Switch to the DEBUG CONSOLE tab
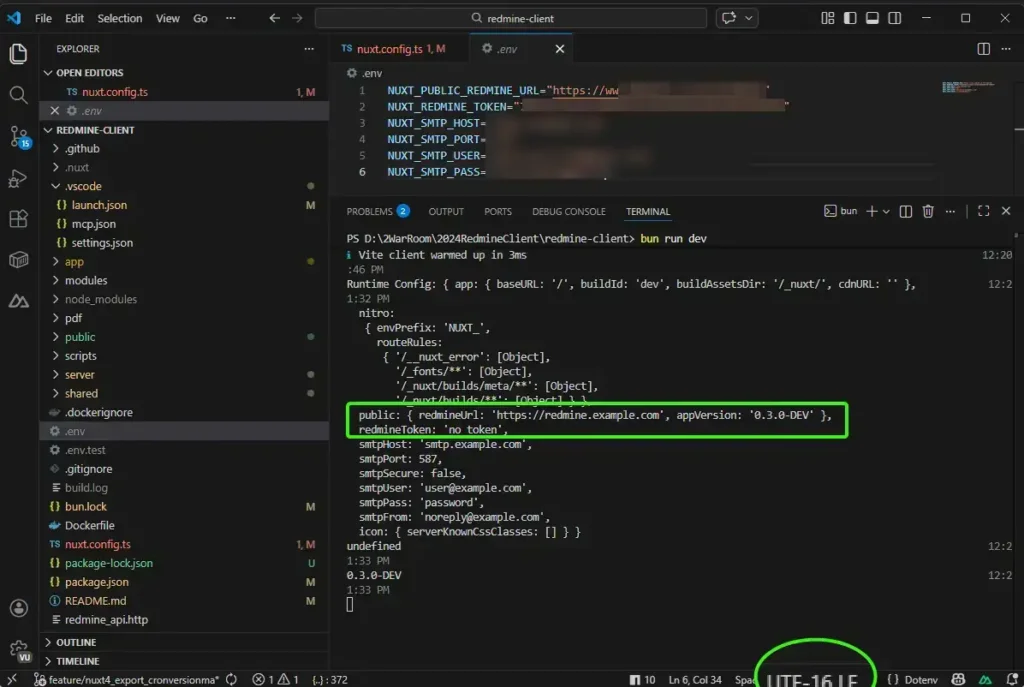This screenshot has width=1024, height=687. tap(568, 212)
